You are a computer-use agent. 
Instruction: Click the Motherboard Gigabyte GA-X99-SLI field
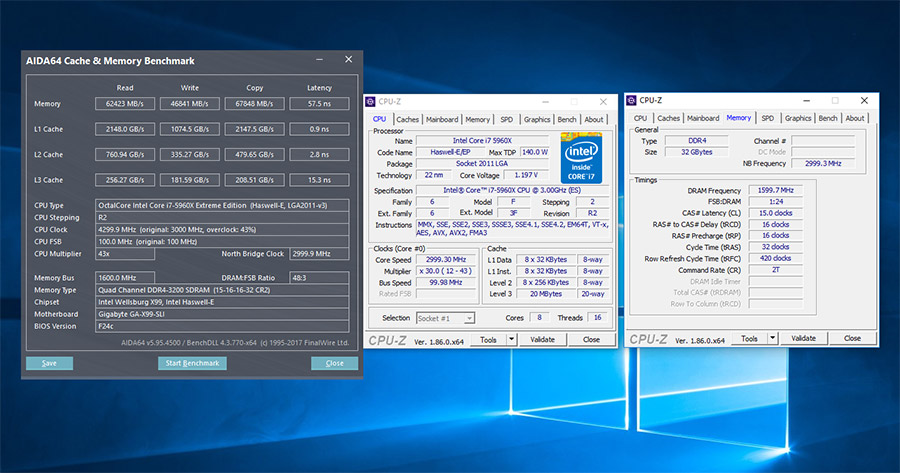[x=222, y=314]
